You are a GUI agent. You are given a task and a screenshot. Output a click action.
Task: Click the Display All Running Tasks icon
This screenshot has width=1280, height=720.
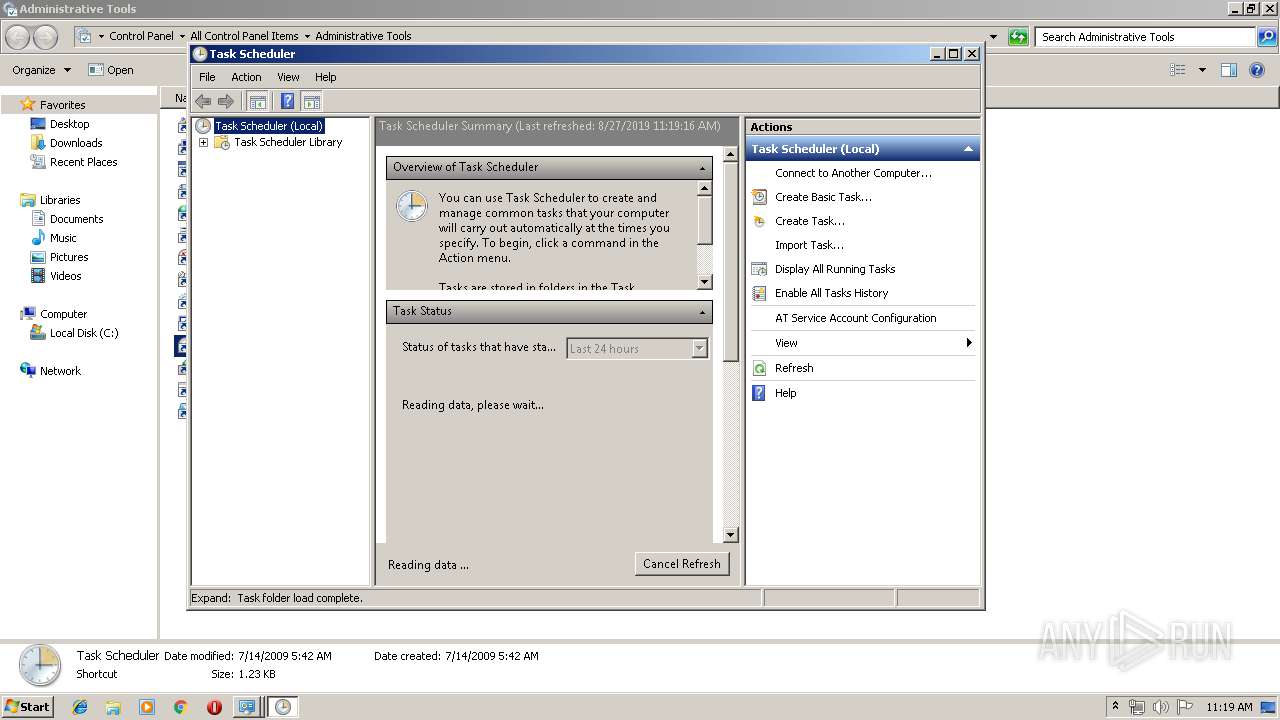click(x=760, y=269)
